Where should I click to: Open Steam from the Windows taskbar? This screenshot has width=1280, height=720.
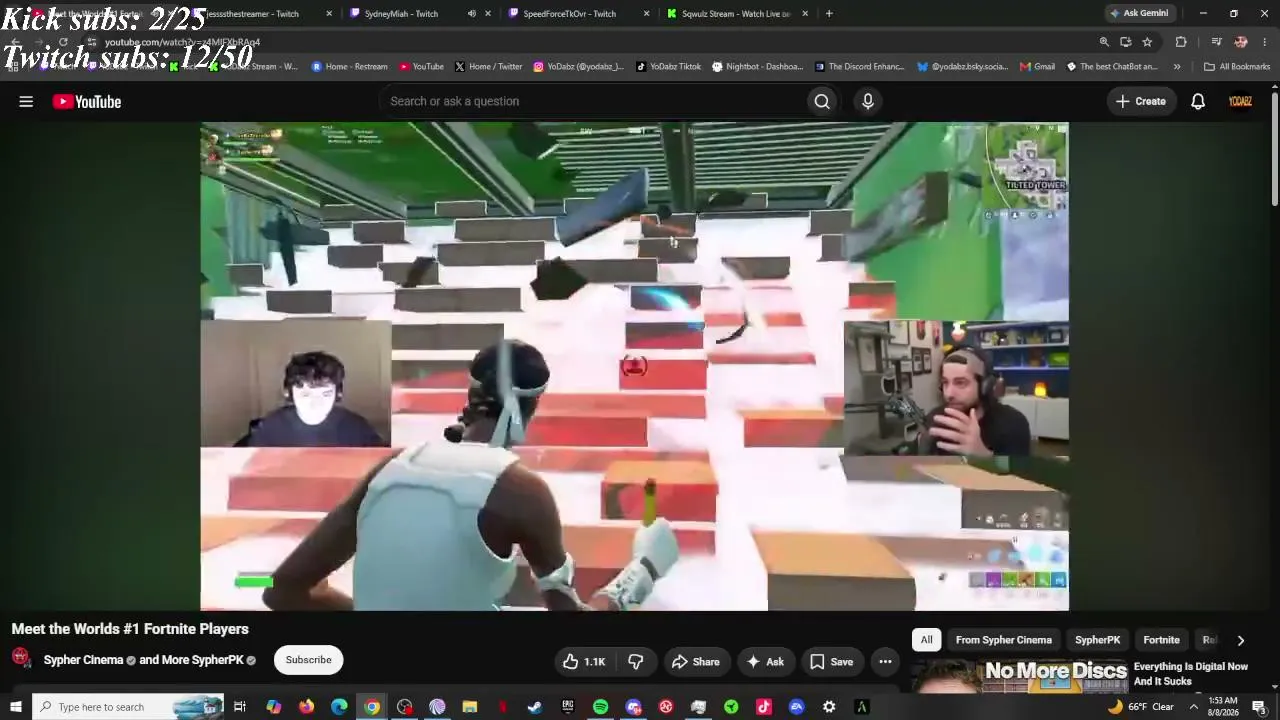pos(535,707)
